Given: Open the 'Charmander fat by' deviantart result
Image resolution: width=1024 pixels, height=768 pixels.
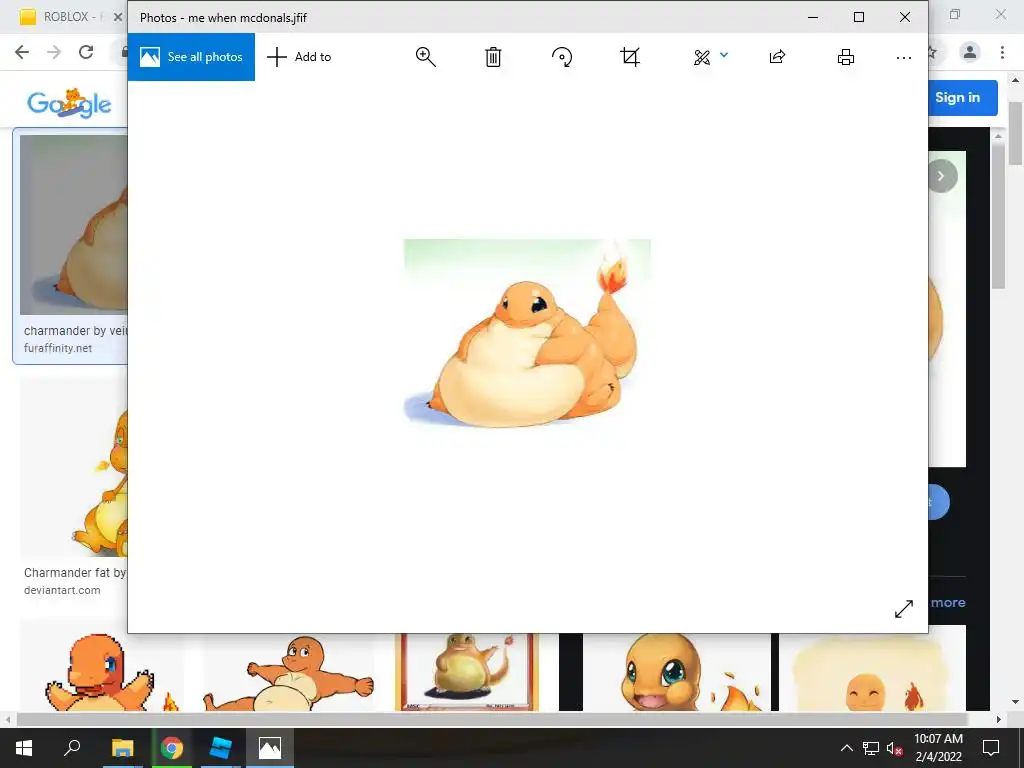Looking at the screenshot, I should pos(75,573).
